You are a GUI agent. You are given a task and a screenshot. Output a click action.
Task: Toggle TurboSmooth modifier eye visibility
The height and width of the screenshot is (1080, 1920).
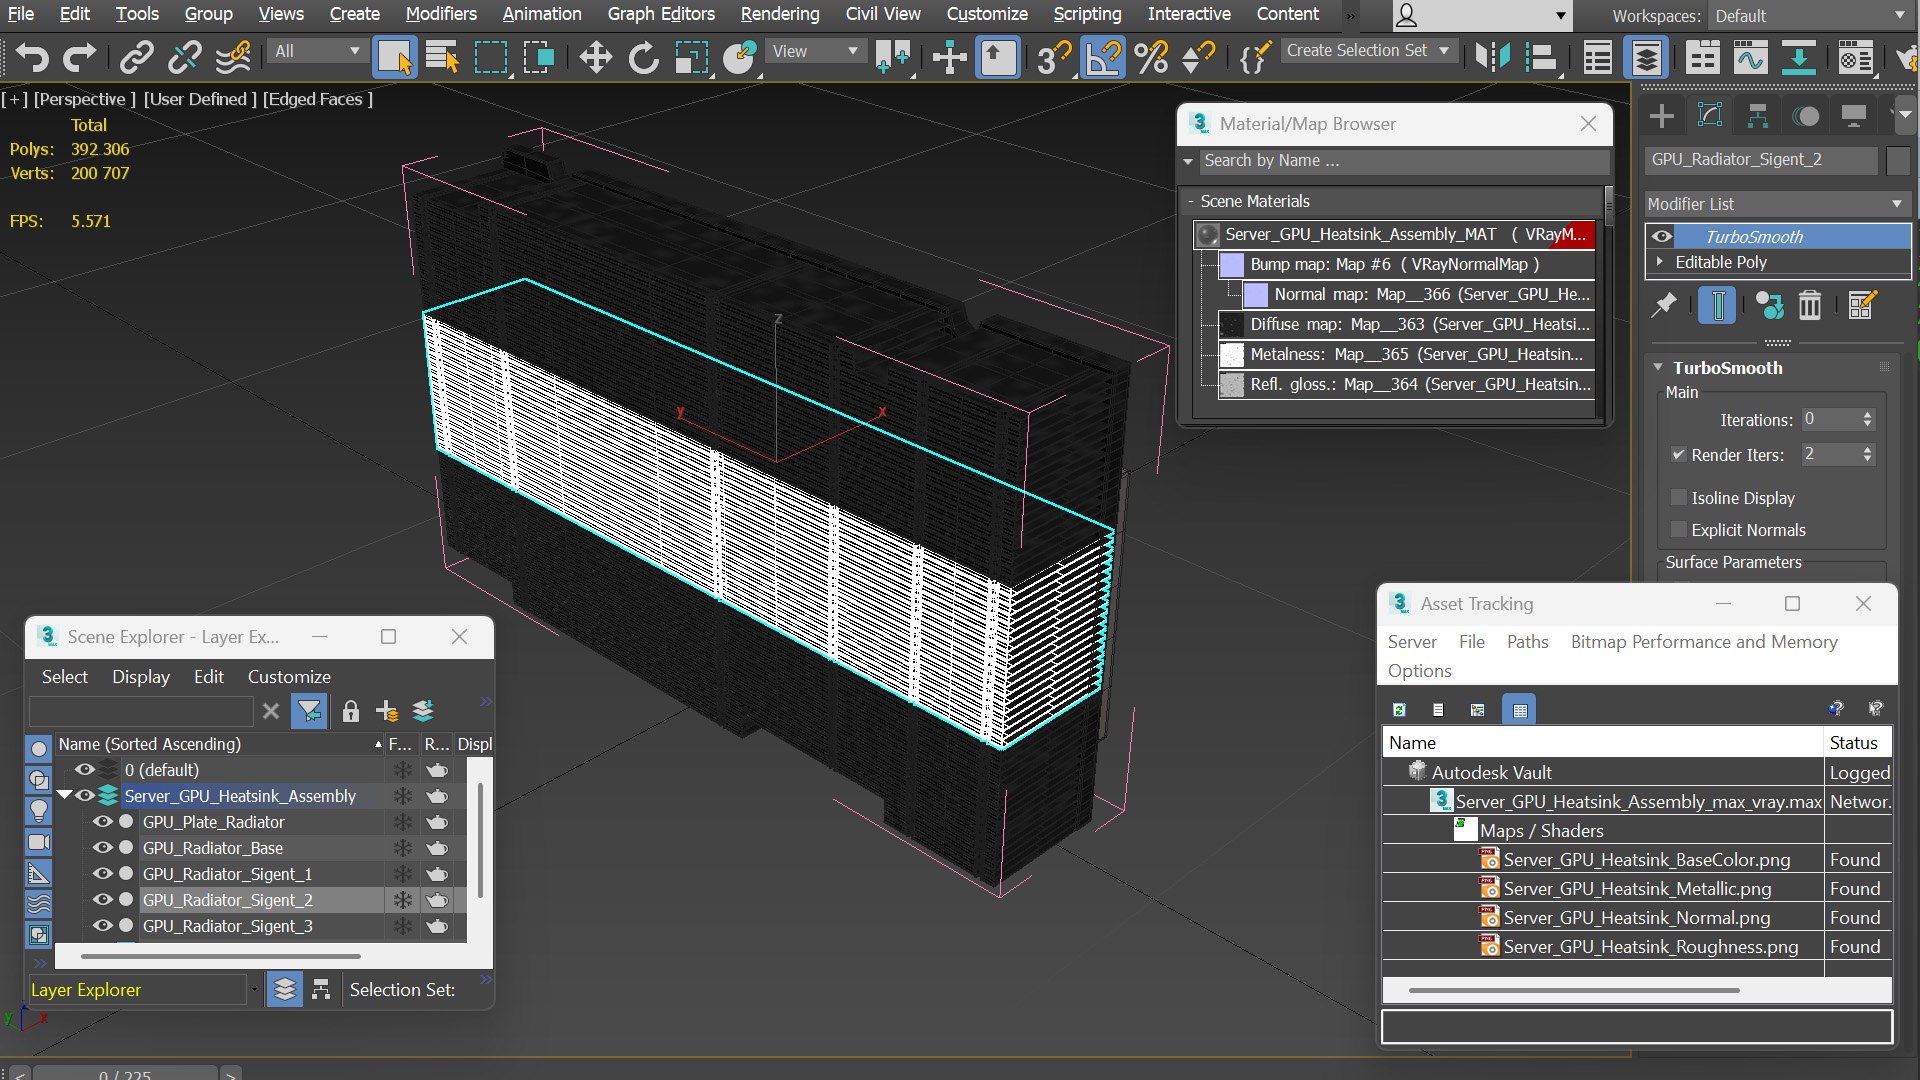(1662, 236)
